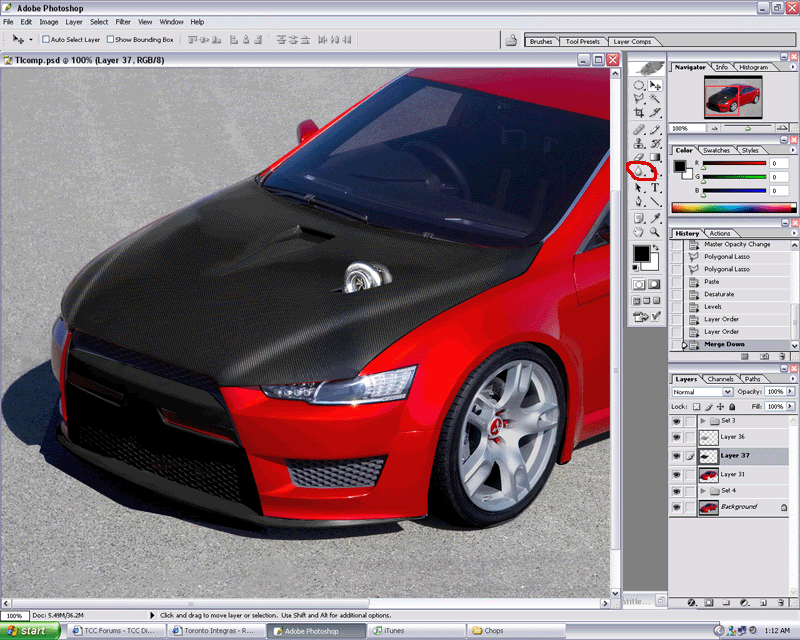Select the Eyedropper tool

pyautogui.click(x=655, y=217)
